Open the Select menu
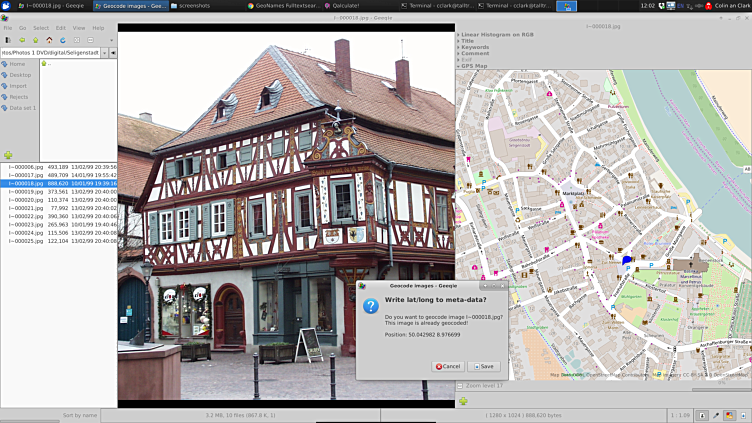 pyautogui.click(x=41, y=28)
